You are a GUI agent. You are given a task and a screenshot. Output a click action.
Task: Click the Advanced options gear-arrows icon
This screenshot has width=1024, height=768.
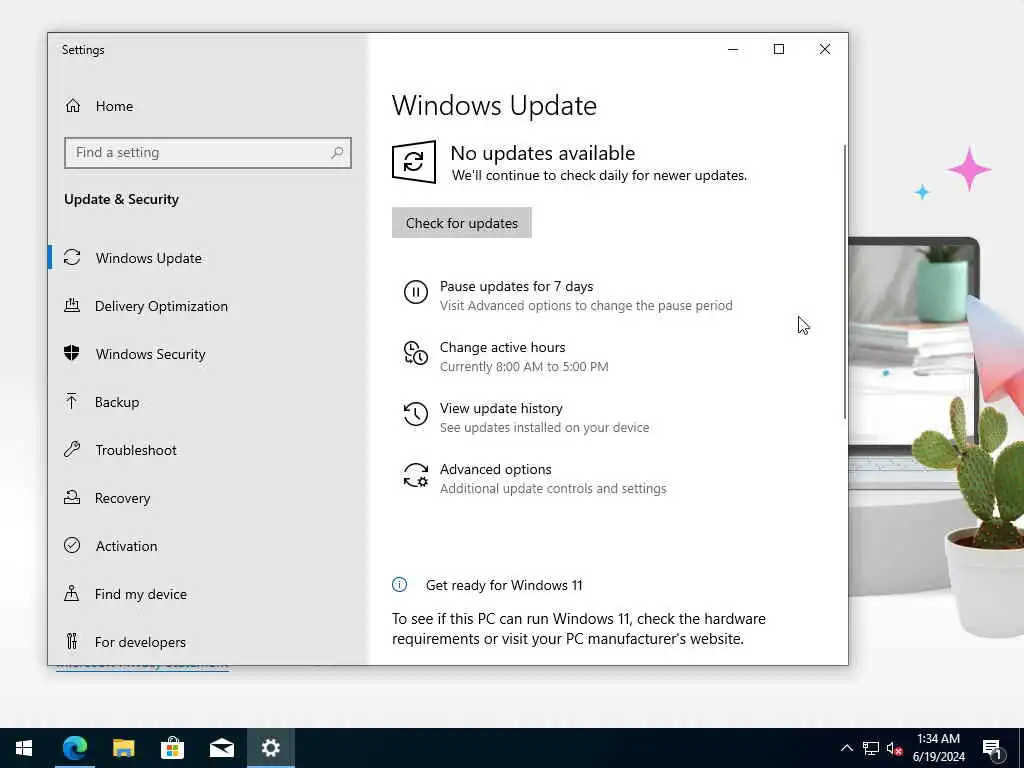(416, 475)
